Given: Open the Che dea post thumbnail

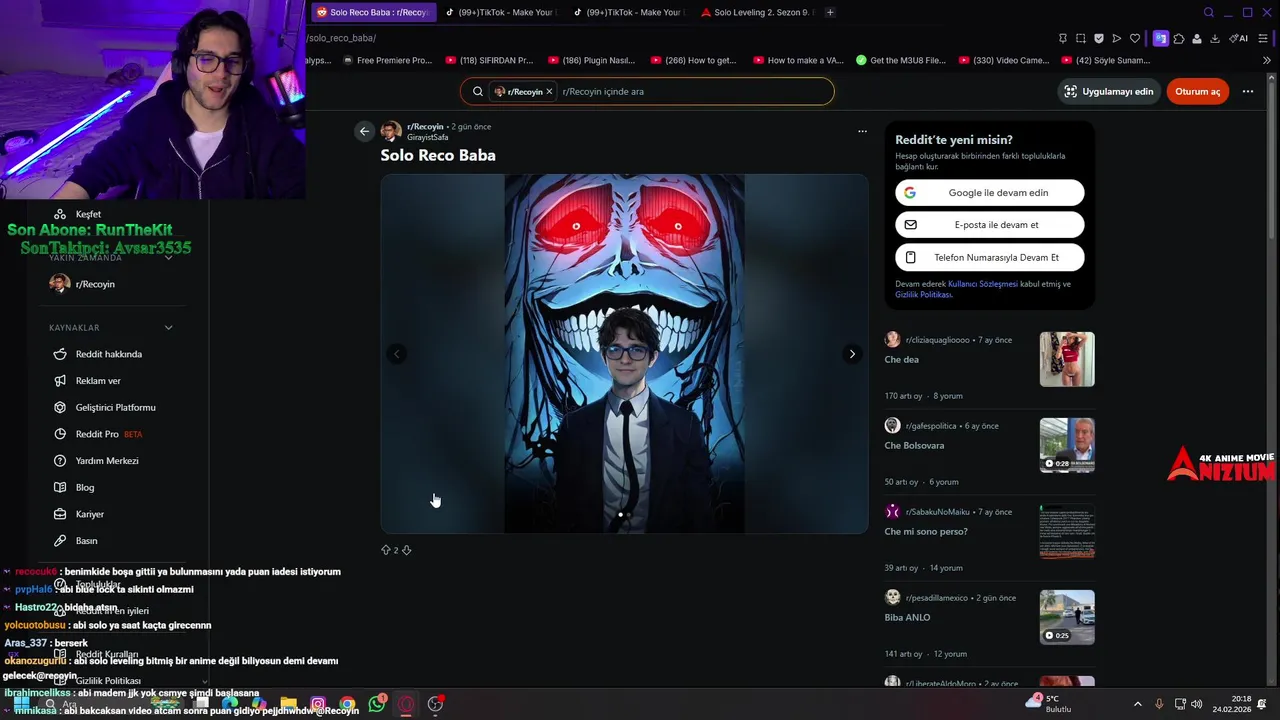Looking at the screenshot, I should click(x=1067, y=359).
